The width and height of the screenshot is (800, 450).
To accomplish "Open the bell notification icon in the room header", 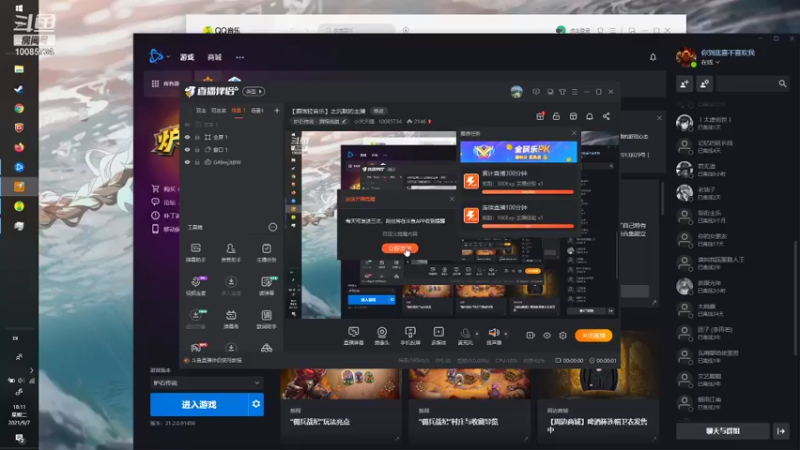I will pos(589,116).
